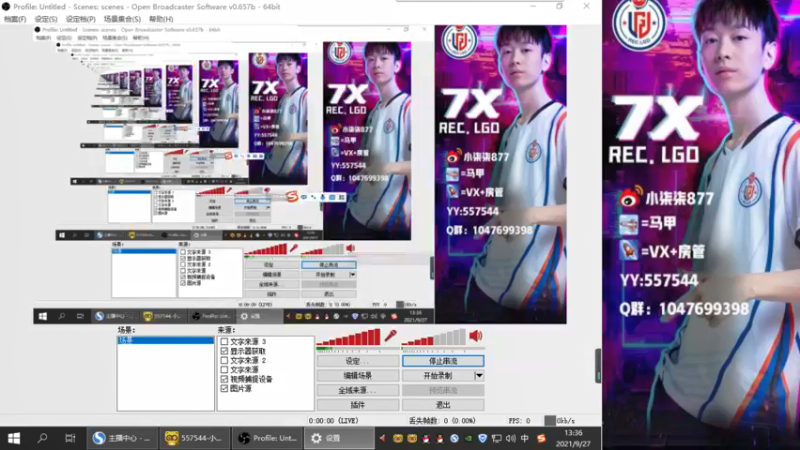Show hidden tray icons arrow

click(382, 438)
